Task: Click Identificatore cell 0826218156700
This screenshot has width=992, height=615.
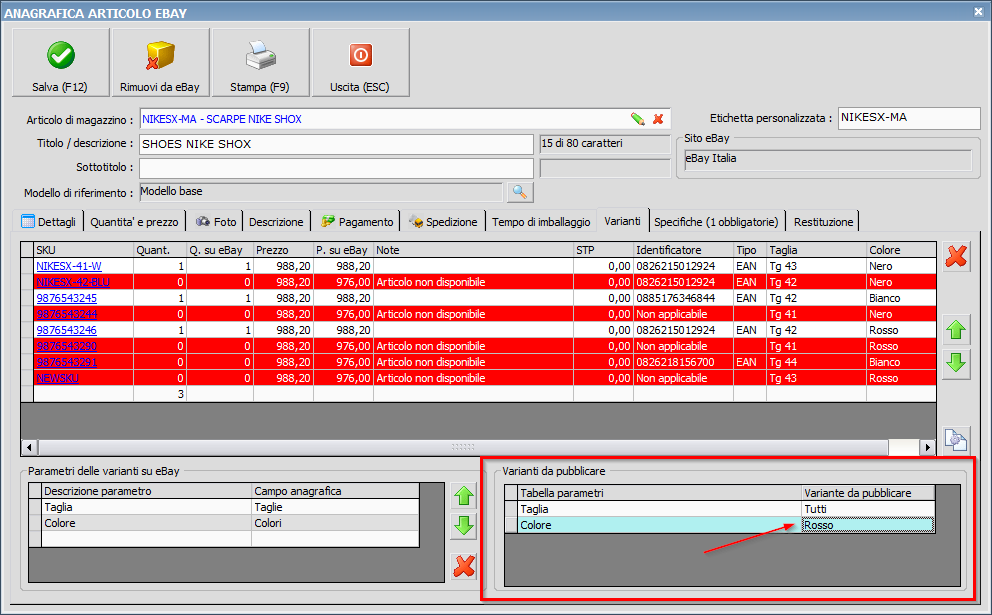Action: pos(683,362)
